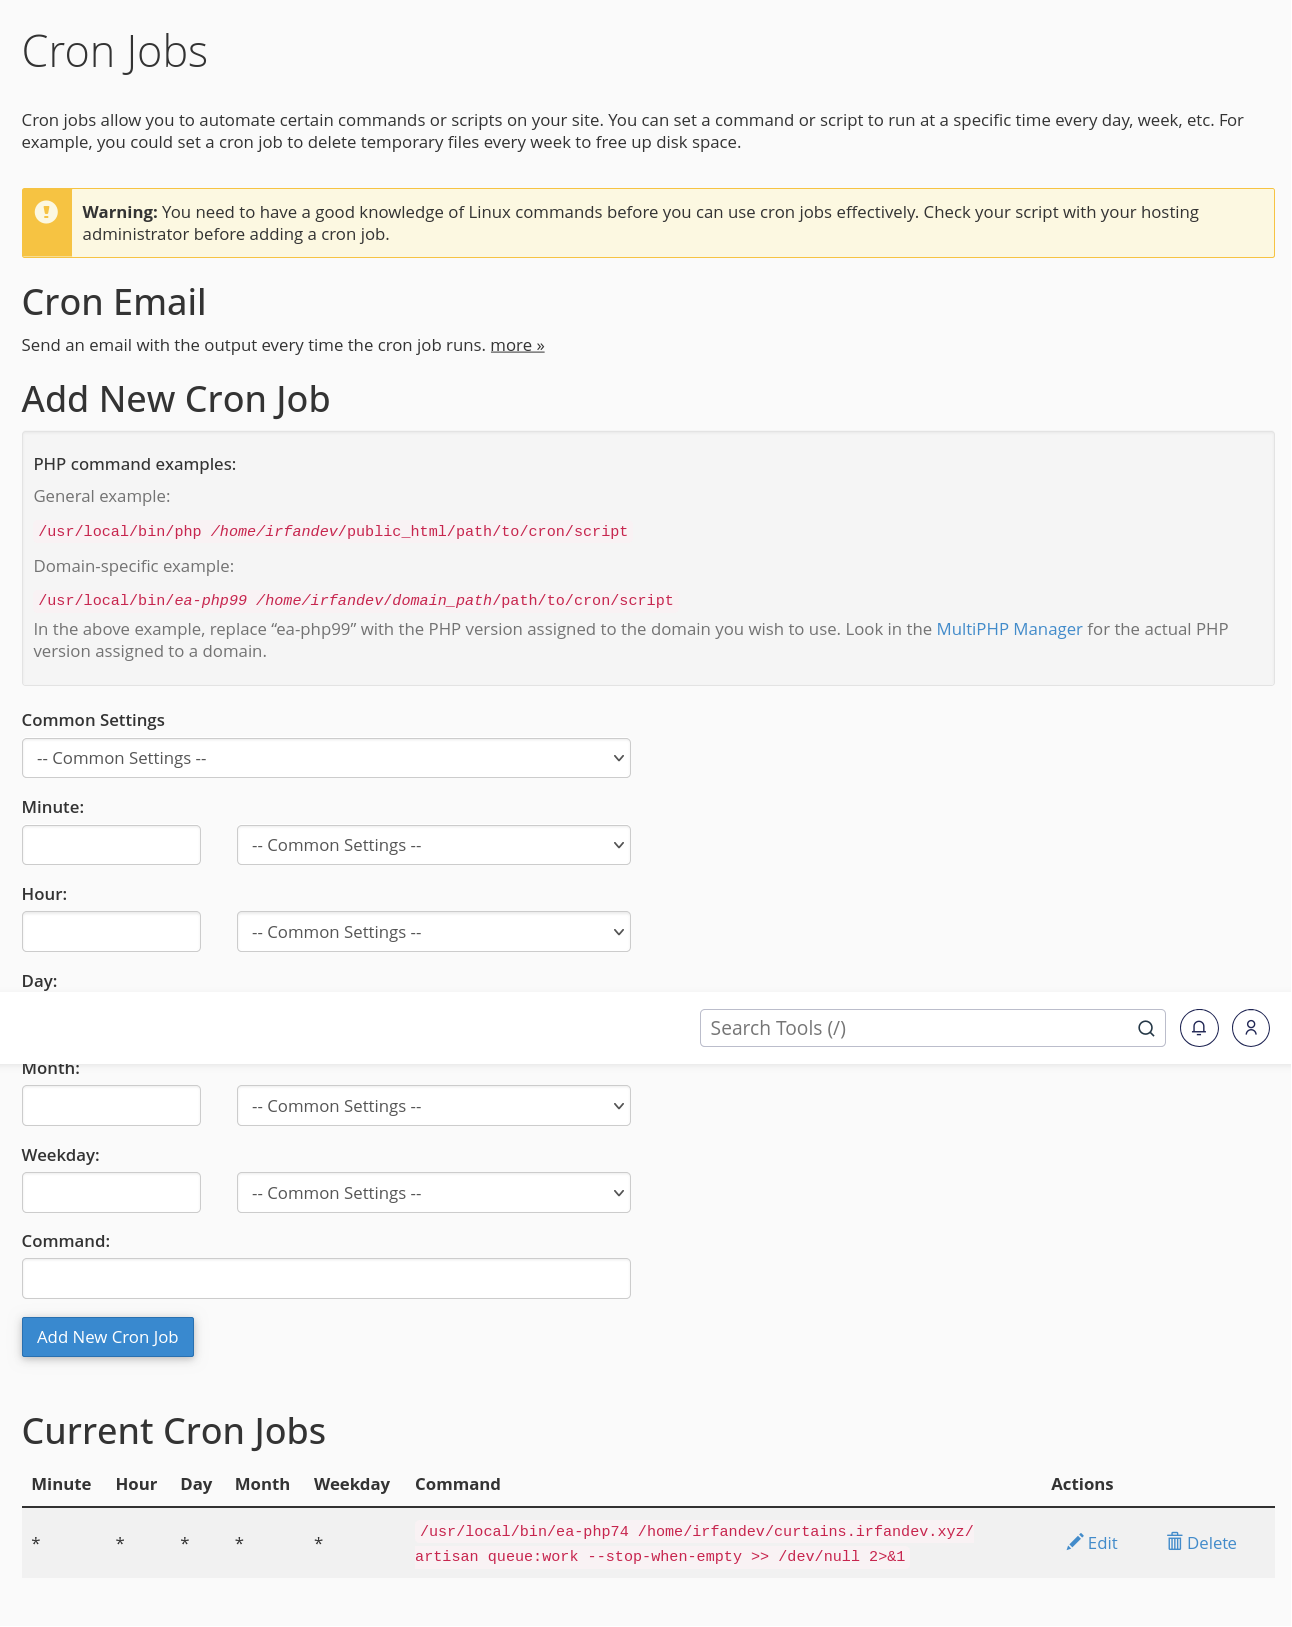The height and width of the screenshot is (1627, 1292).
Task: Follow the MultiPHP Manager link
Action: pyautogui.click(x=1009, y=629)
